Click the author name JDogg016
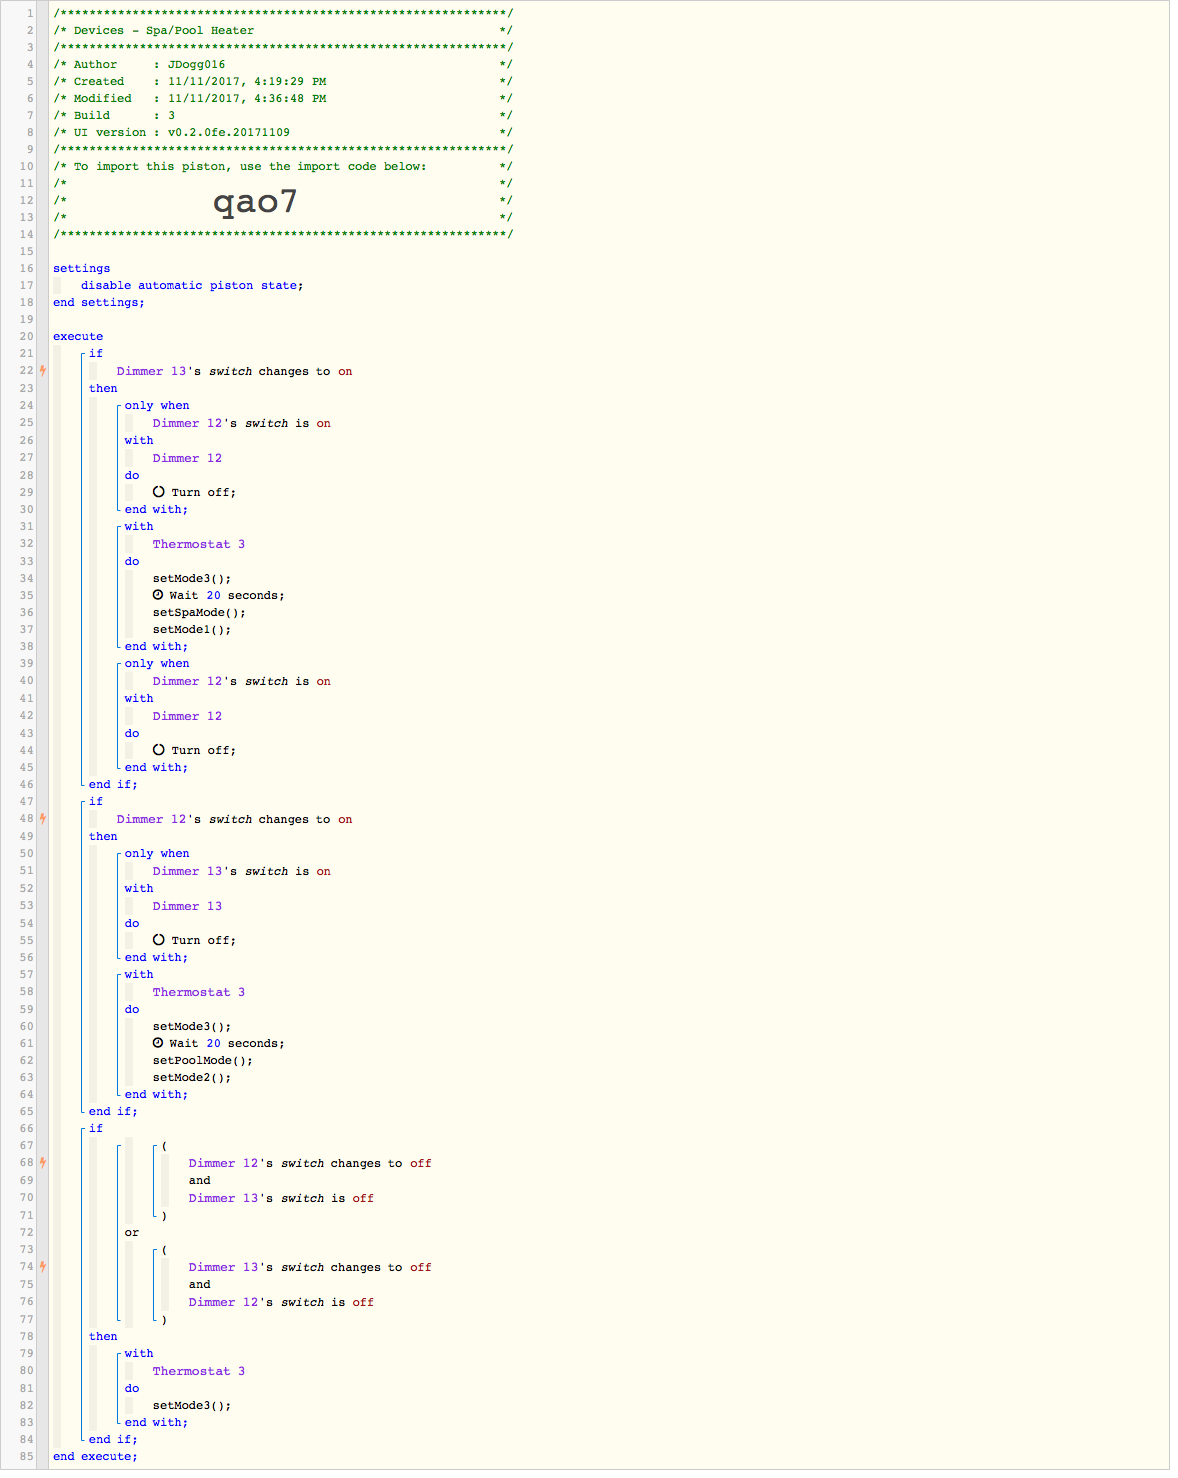 coord(197,64)
